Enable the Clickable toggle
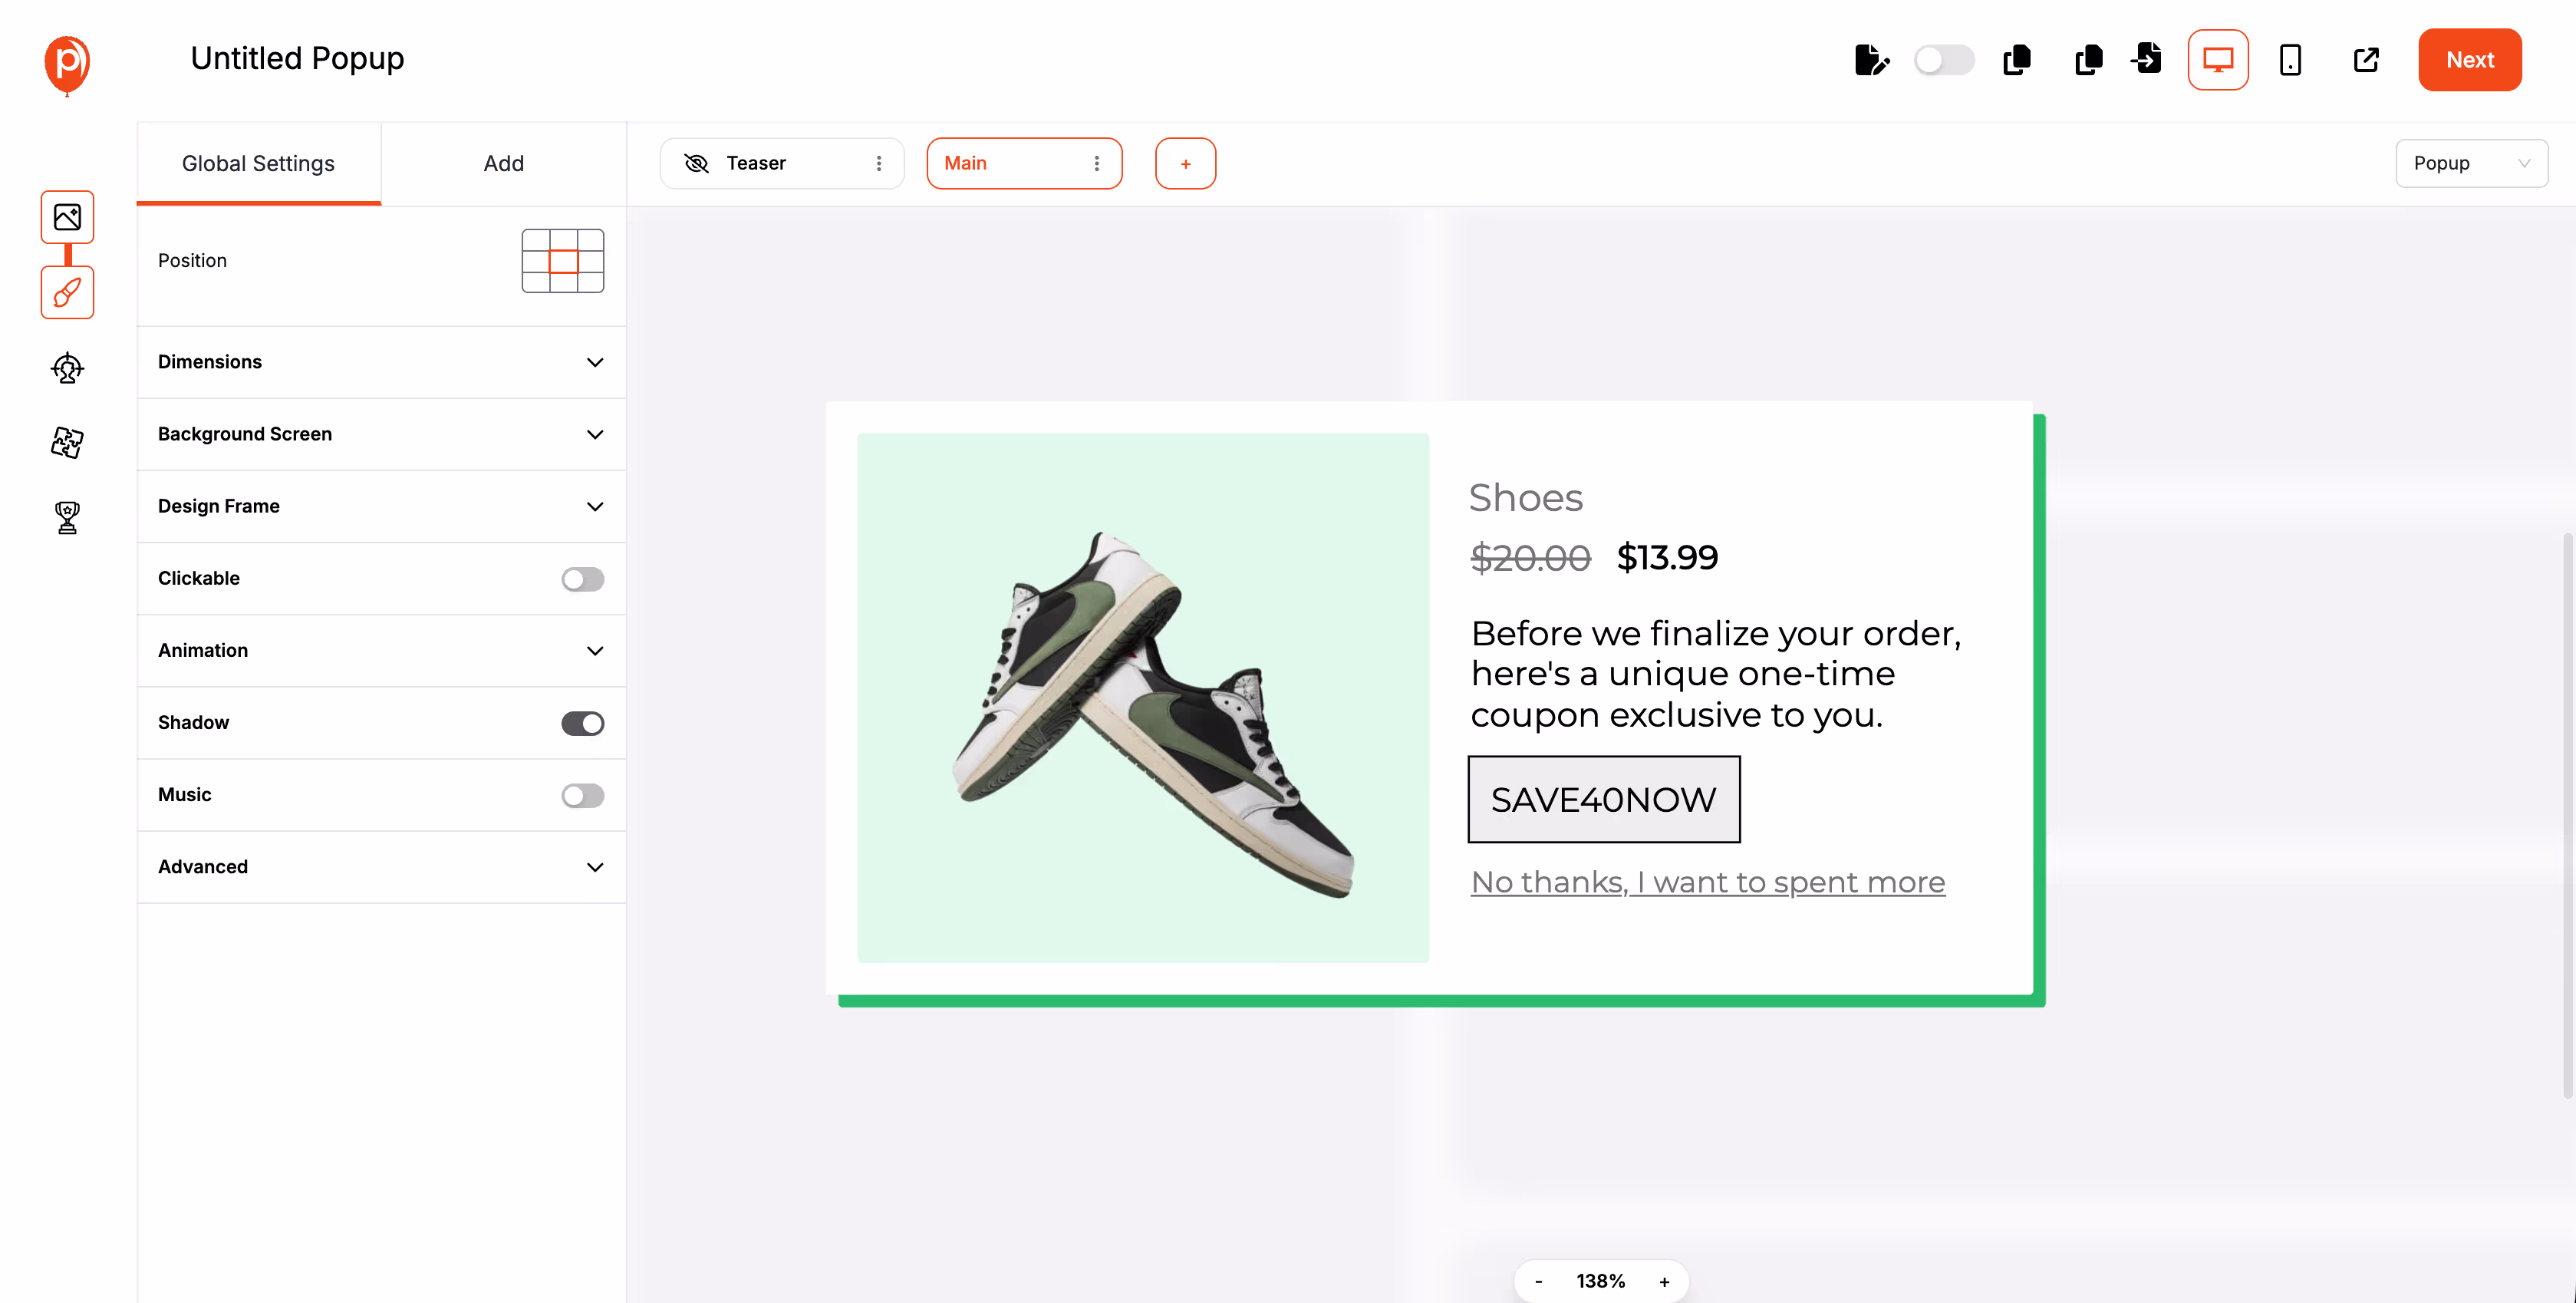 click(x=583, y=578)
